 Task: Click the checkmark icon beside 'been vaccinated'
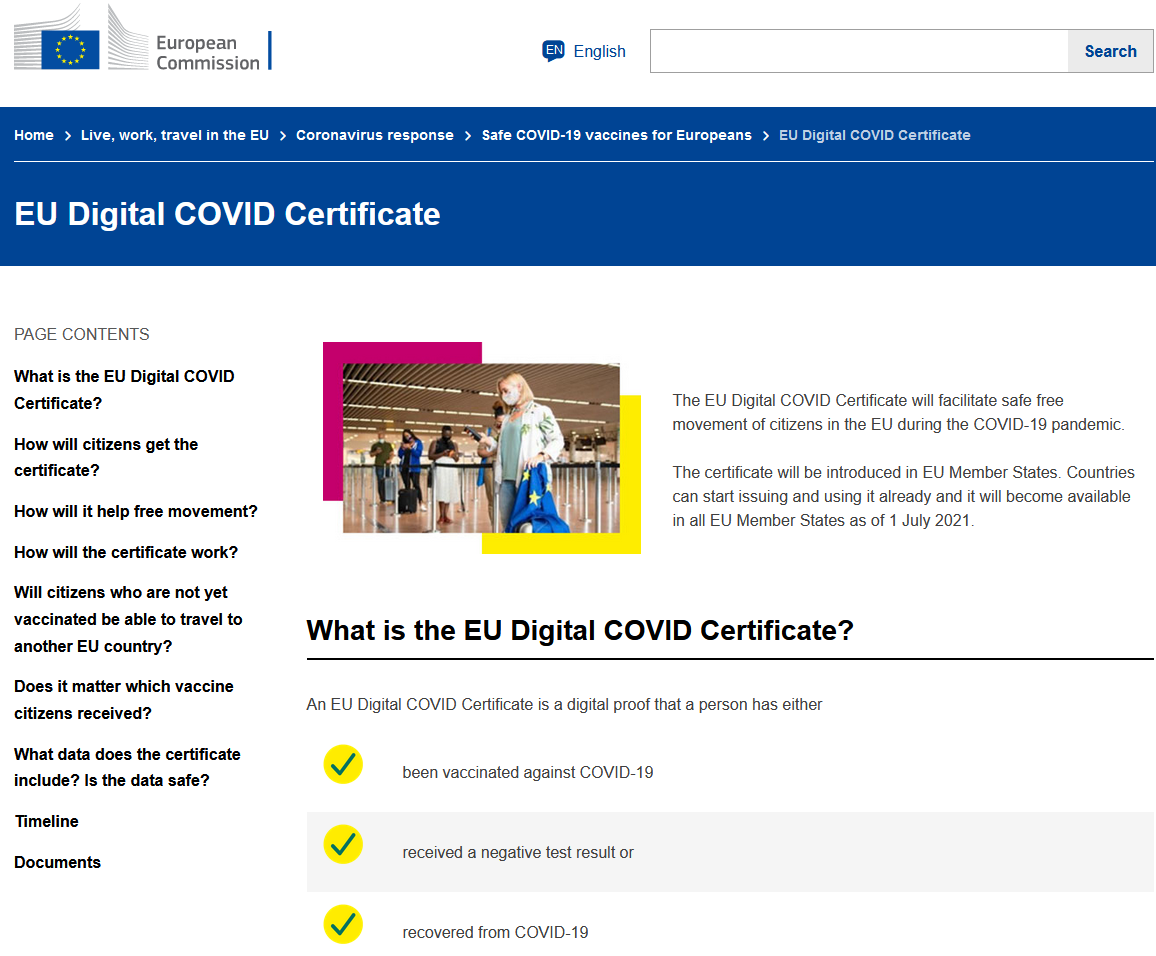click(x=344, y=764)
